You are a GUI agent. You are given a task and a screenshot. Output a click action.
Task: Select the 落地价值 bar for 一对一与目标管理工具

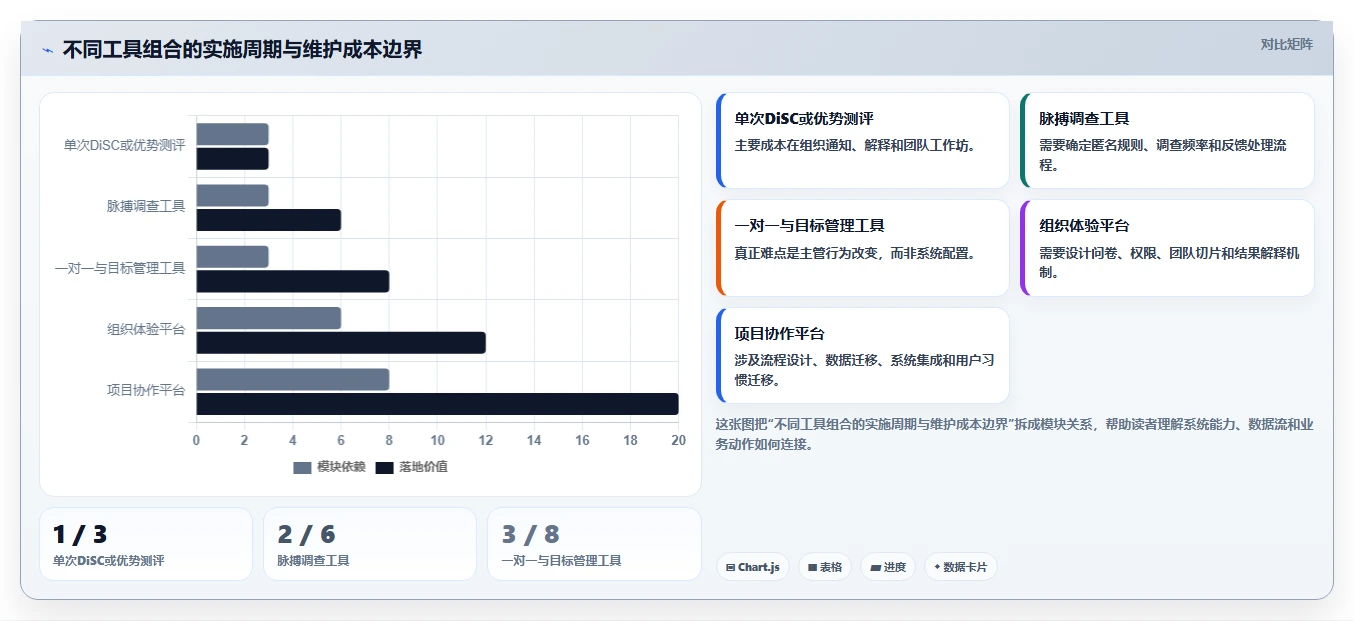(292, 281)
